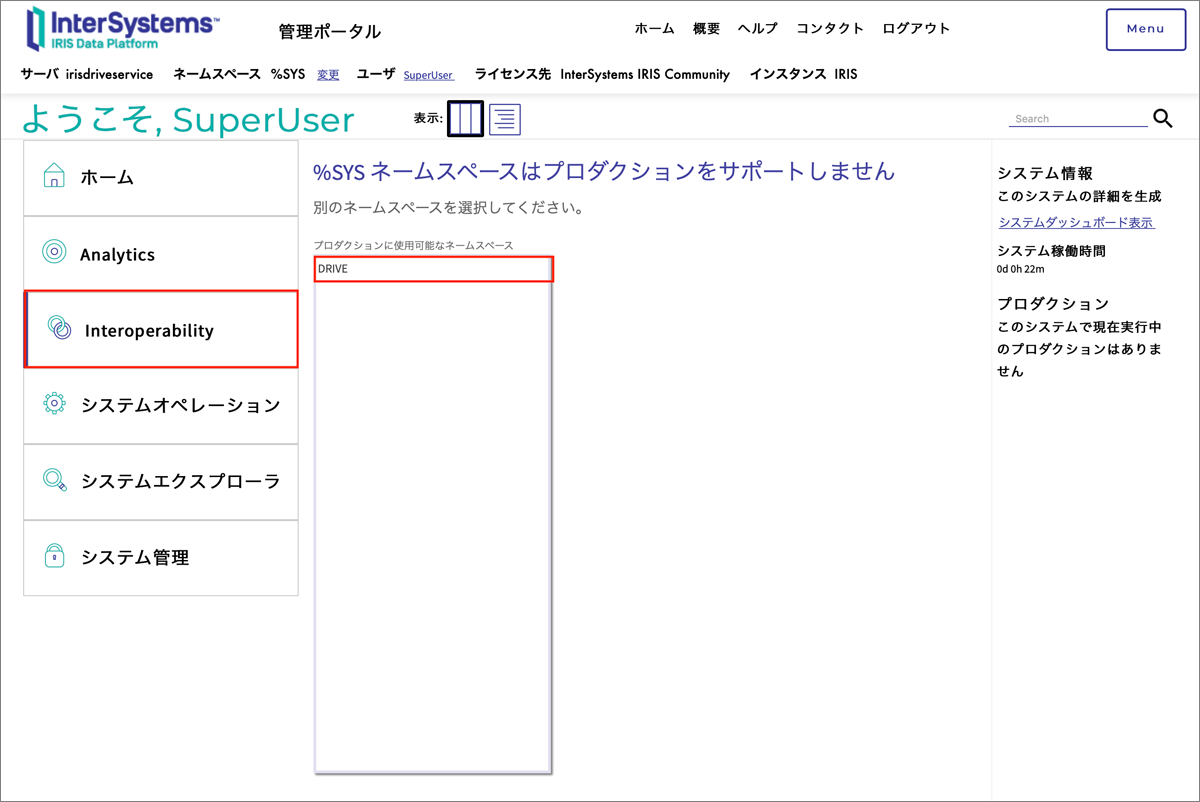Switch to list view display mode
Screen dimensions: 1200x802
(505, 119)
